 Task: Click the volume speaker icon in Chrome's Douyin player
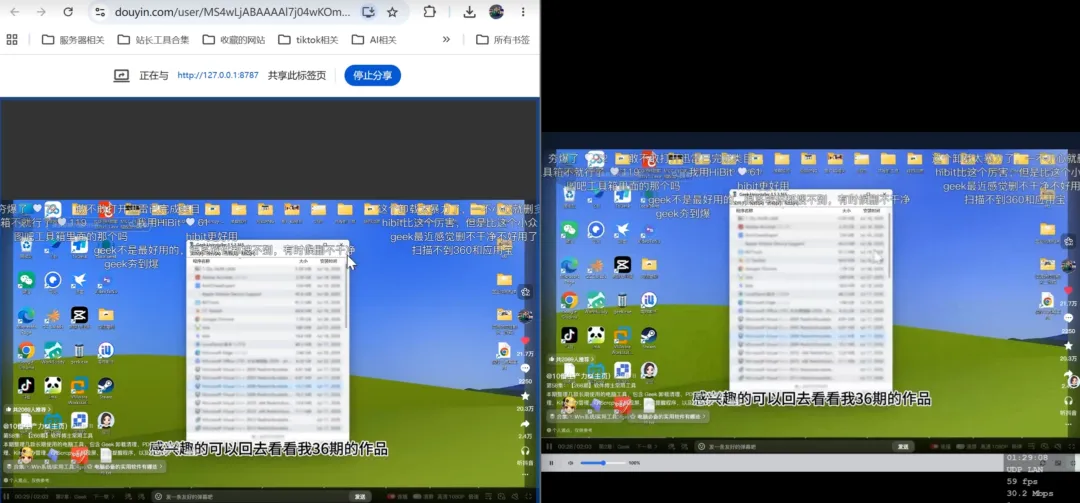click(515, 497)
